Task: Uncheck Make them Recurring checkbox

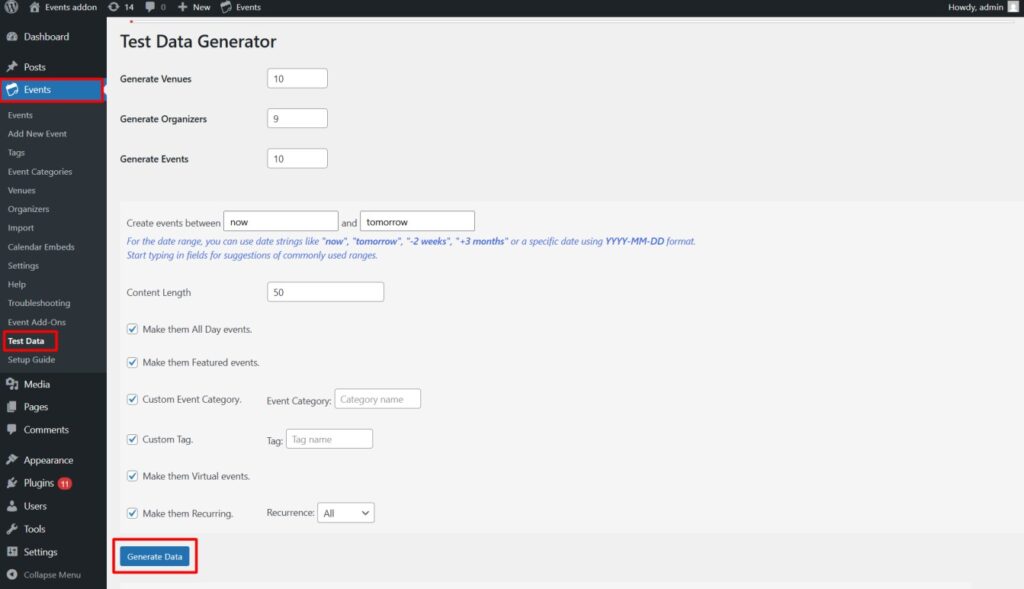Action: click(x=133, y=513)
